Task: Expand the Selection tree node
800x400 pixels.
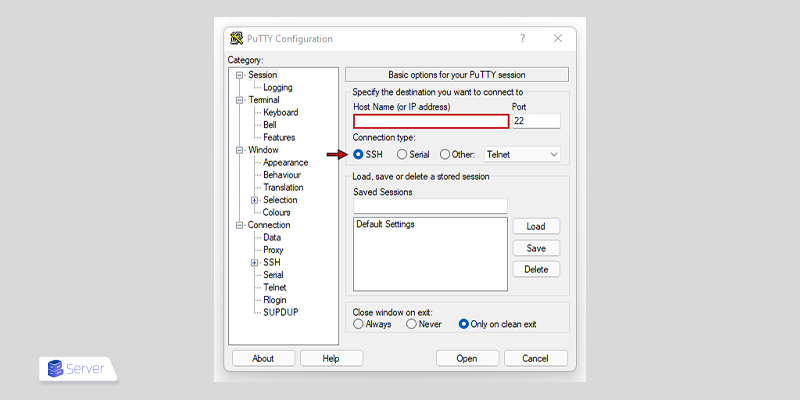Action: 254,200
